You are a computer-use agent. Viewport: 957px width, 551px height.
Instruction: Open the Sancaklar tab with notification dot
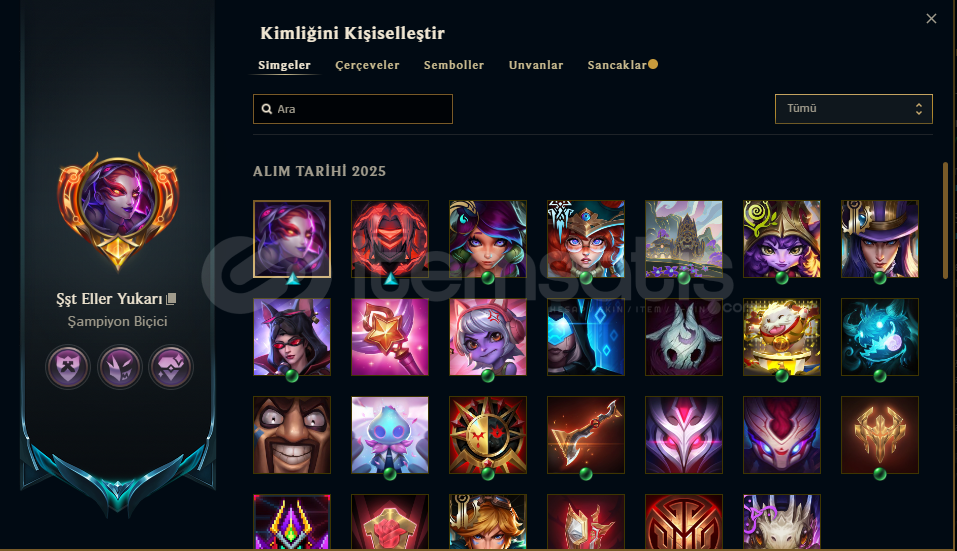pos(622,65)
